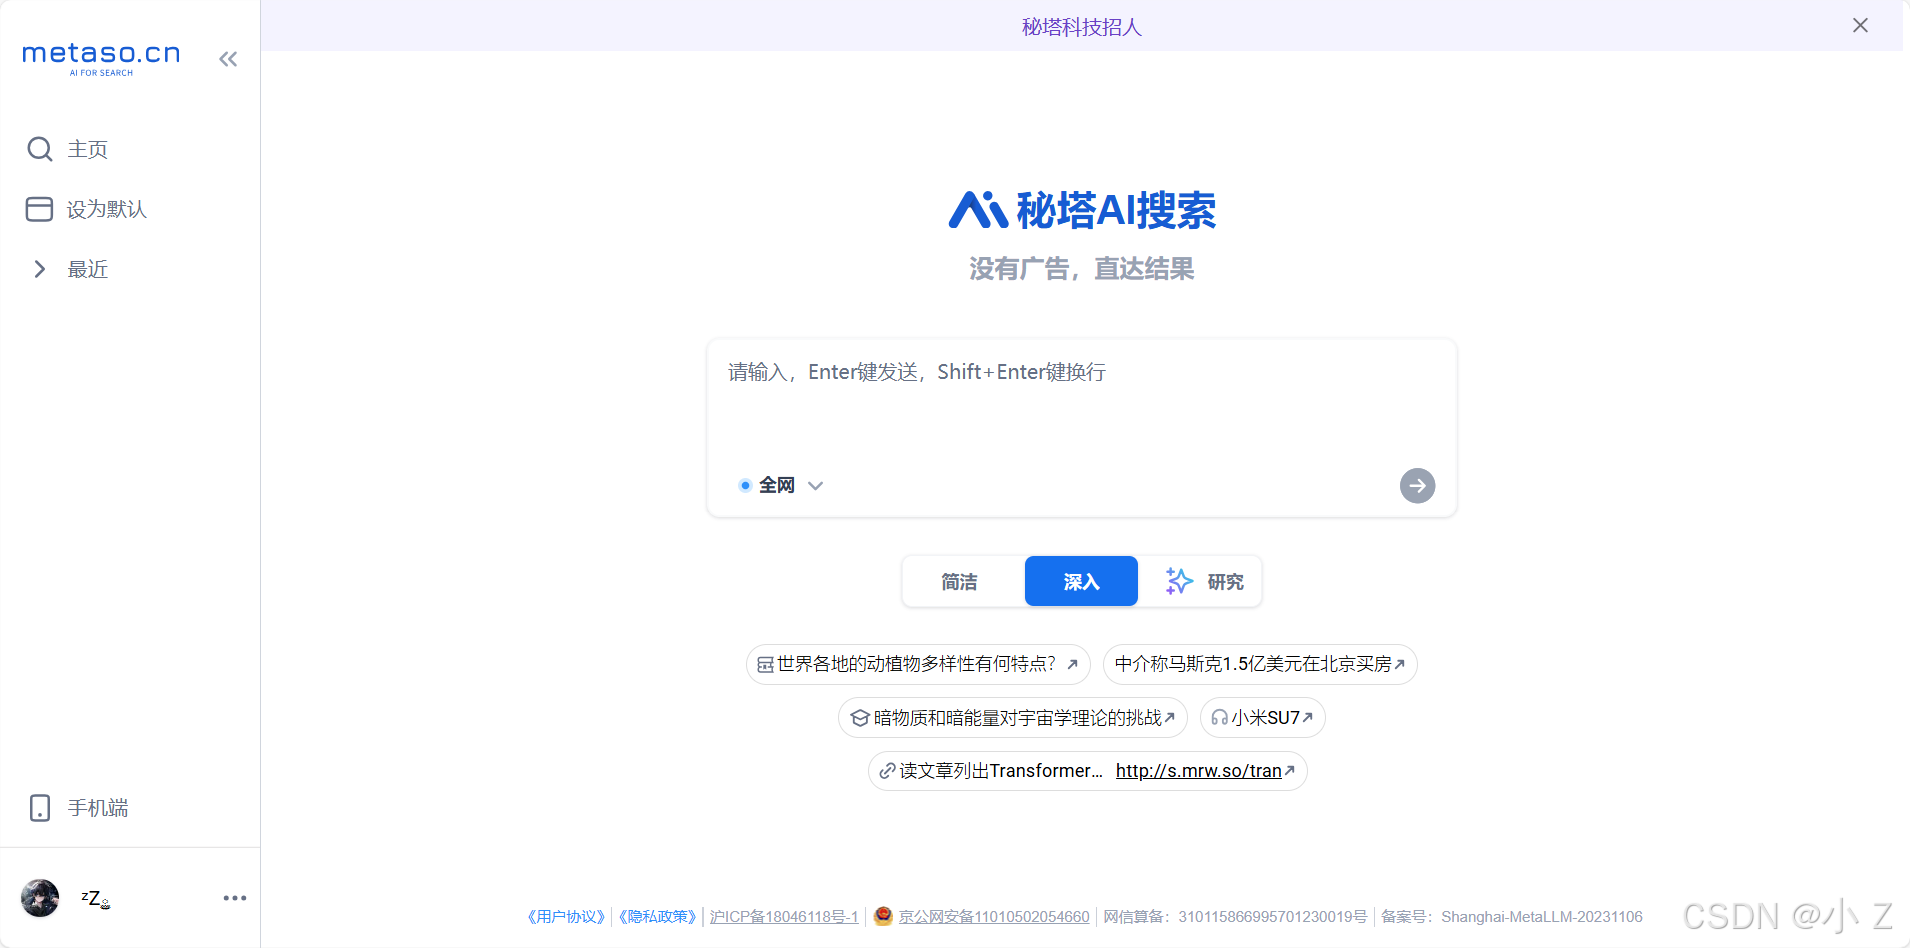1910x948 pixels.
Task: Open the 沪ICP备18046118号-1 link
Action: pos(784,917)
